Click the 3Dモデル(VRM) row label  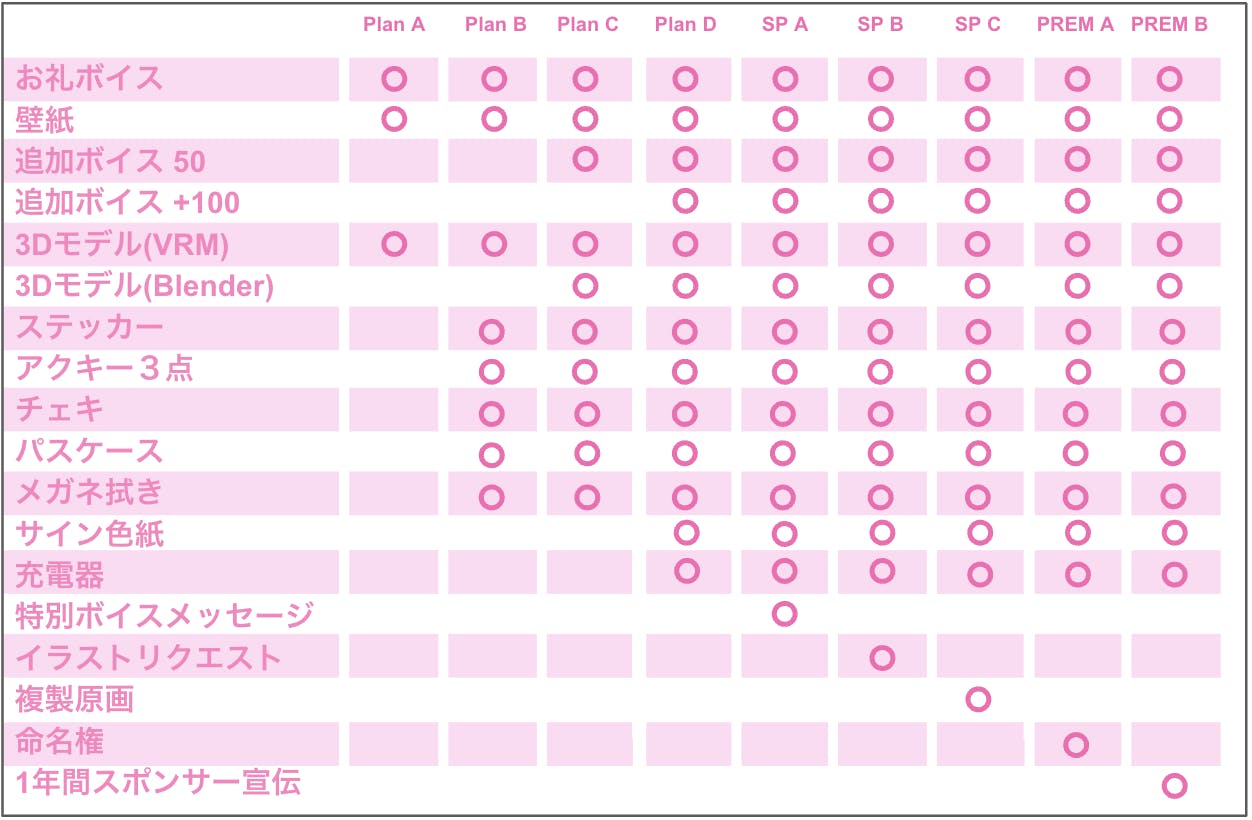pos(122,245)
